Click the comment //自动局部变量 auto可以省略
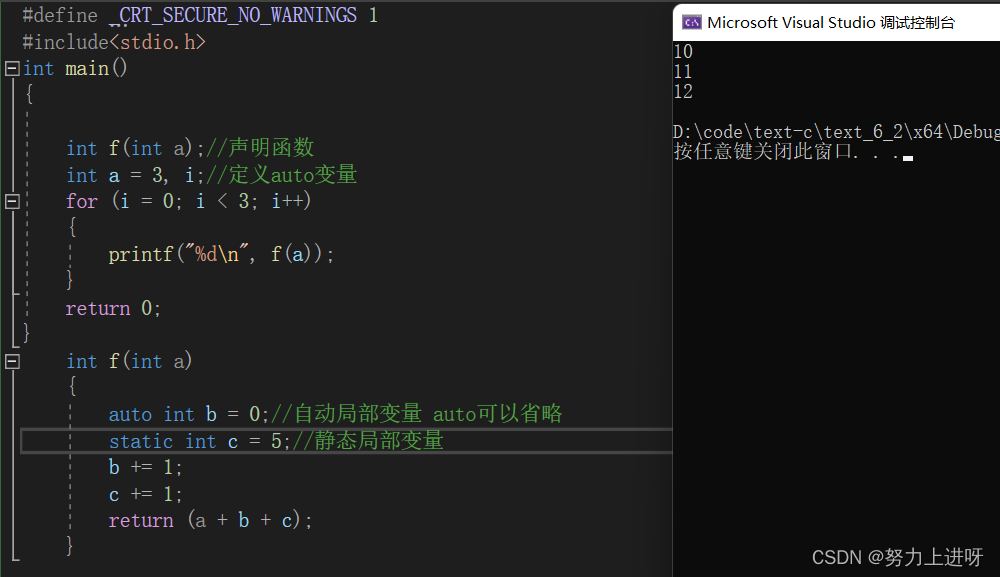Viewport: 1000px width, 577px height. (x=416, y=414)
